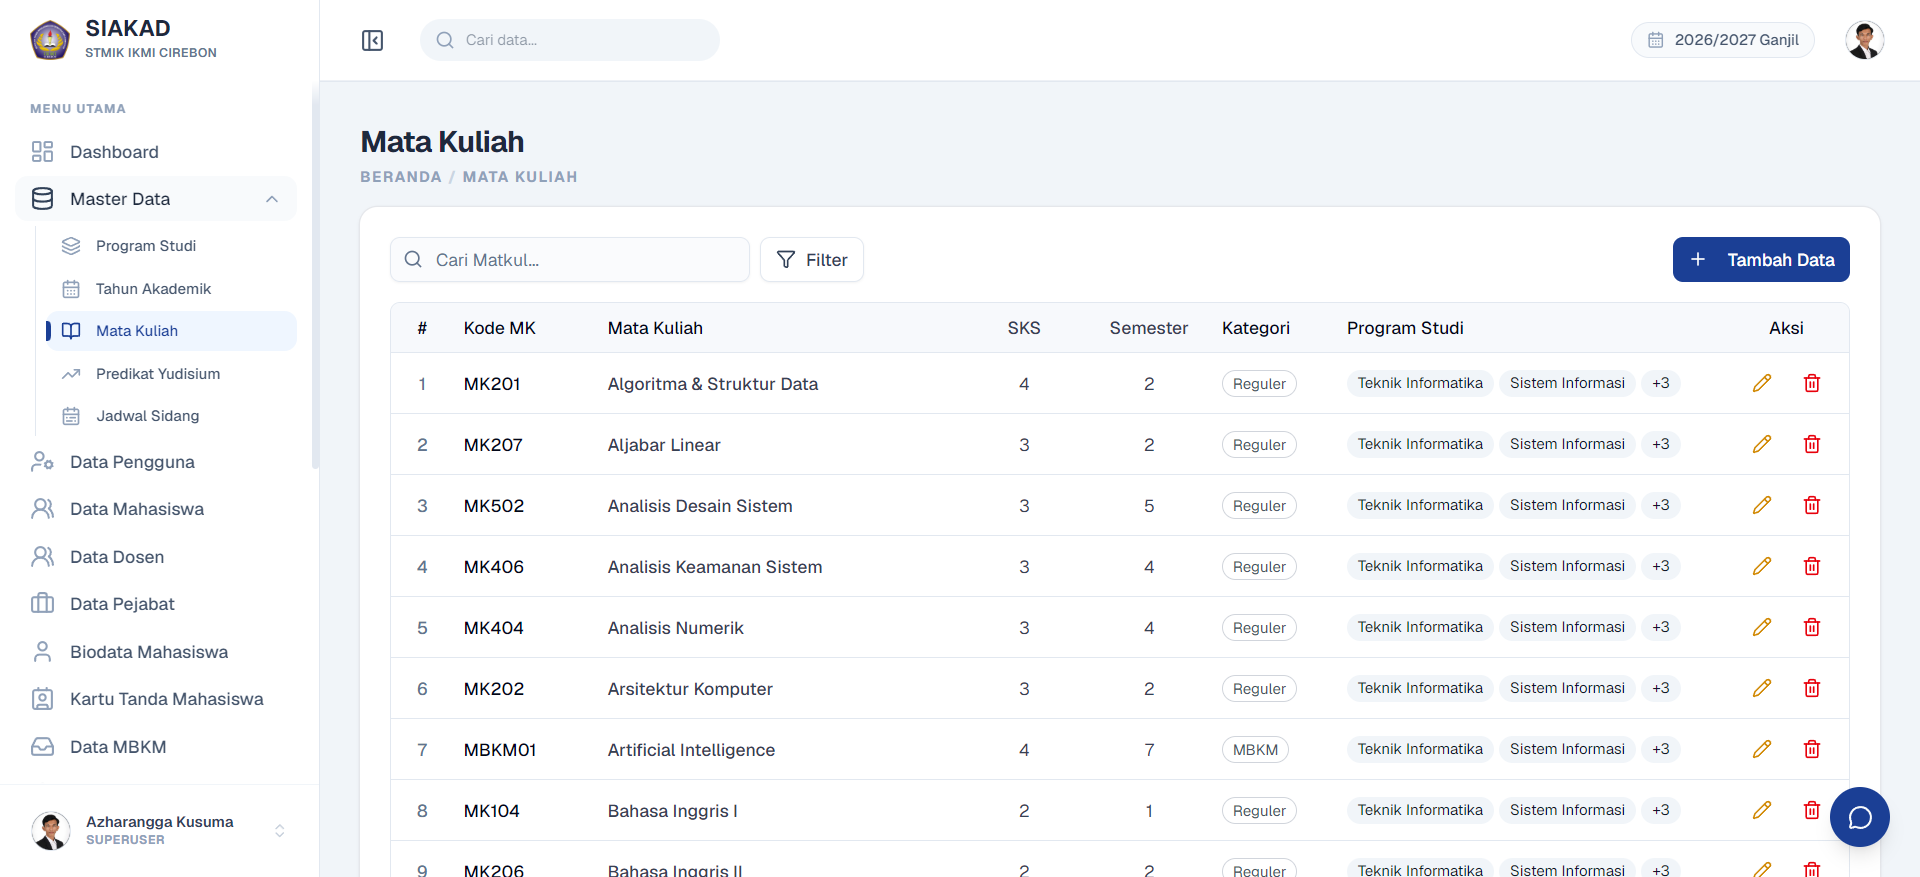Delete the Artificial Intelligence row

point(1811,749)
